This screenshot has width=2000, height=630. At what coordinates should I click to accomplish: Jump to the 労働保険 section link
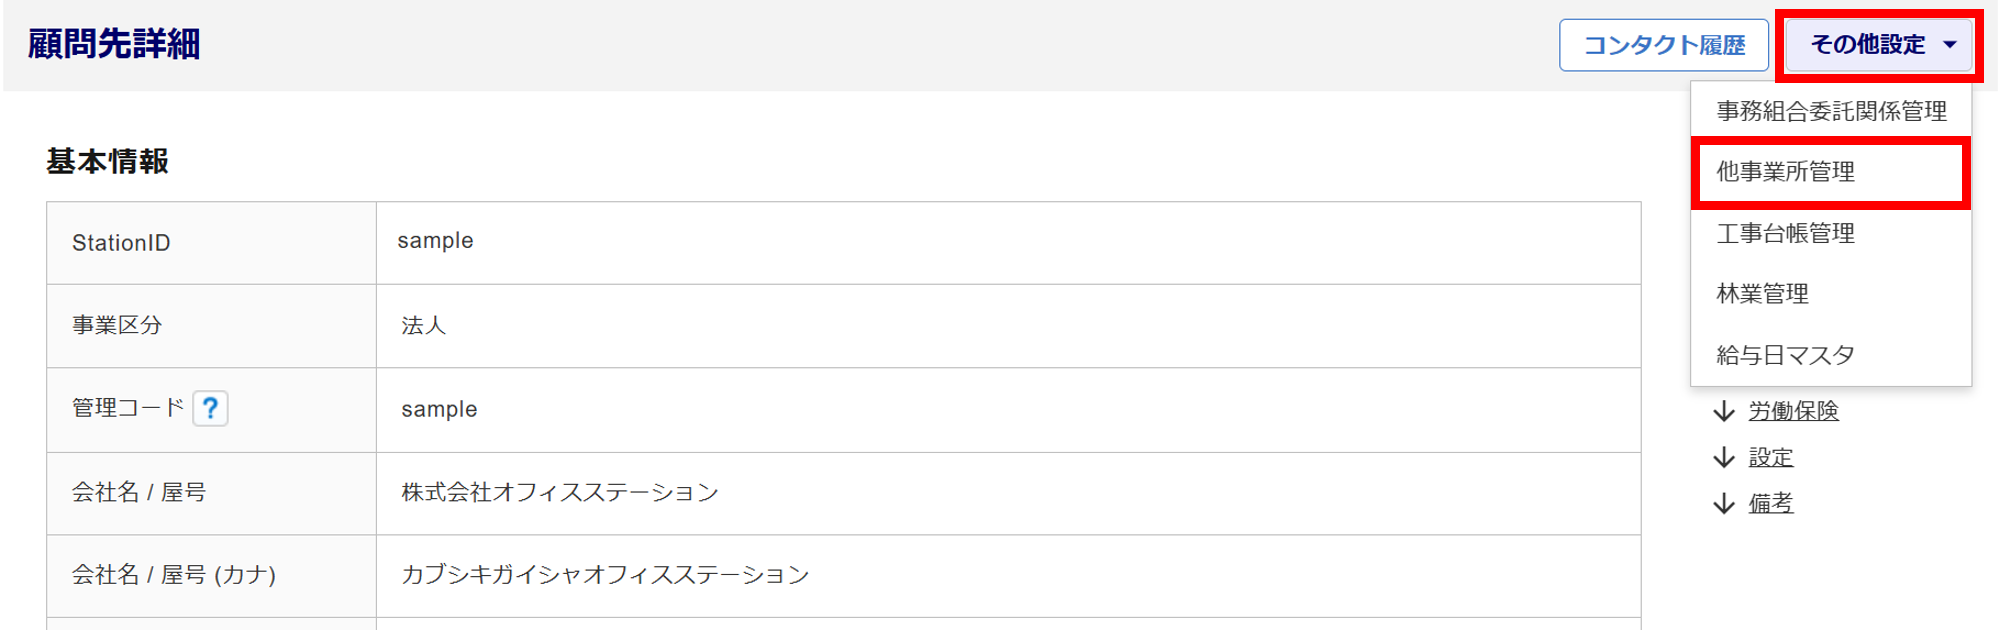coord(1793,411)
